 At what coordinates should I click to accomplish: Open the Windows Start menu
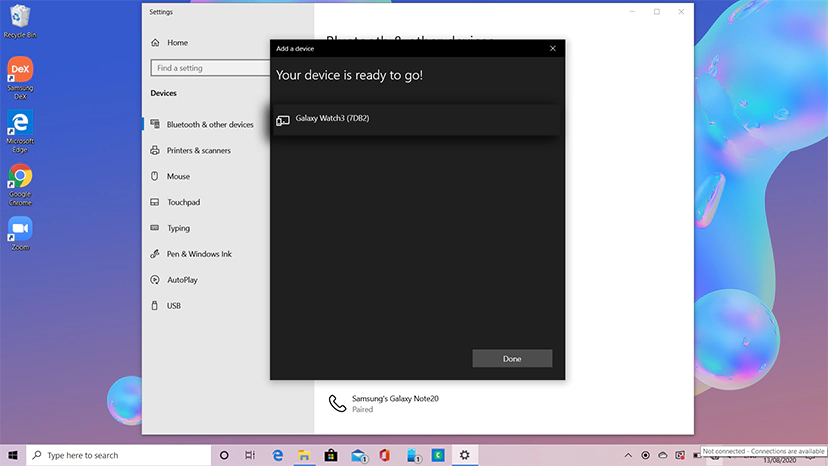13,455
